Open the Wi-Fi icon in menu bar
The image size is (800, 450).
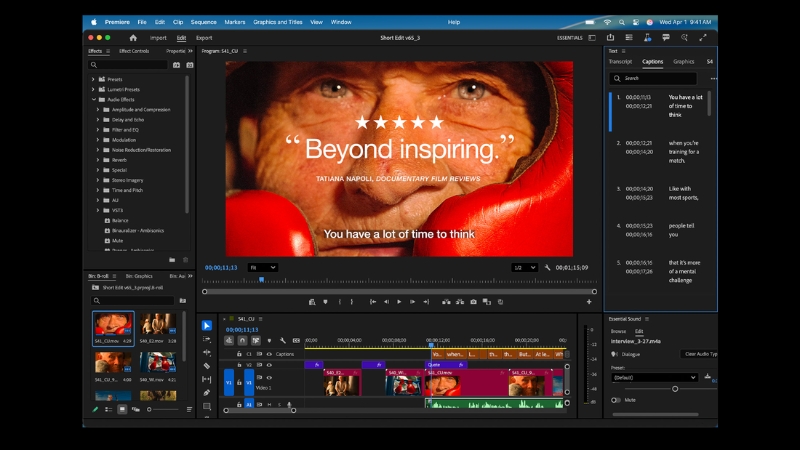coord(606,22)
